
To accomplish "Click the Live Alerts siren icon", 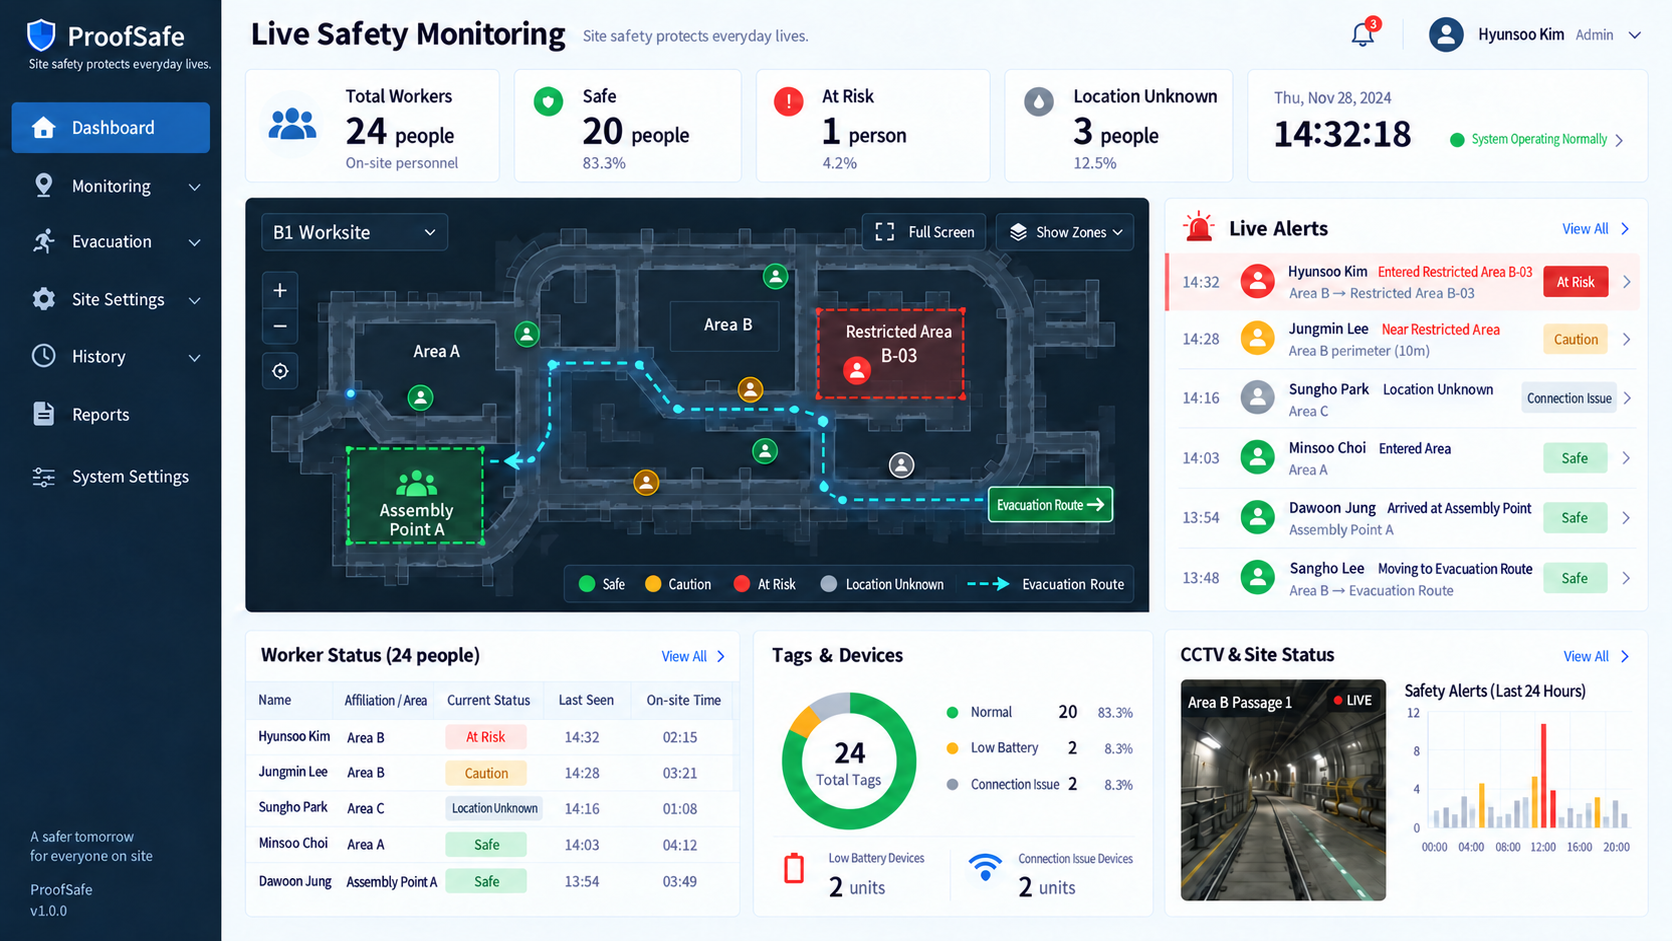I will 1198,228.
